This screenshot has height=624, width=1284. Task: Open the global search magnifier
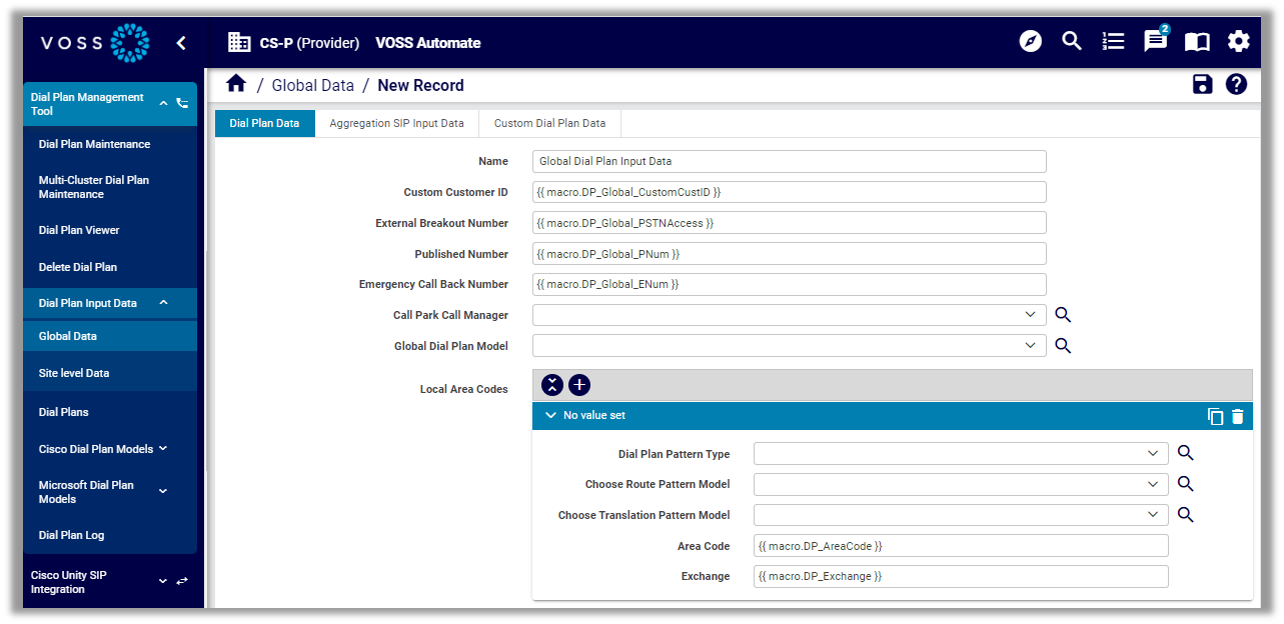point(1071,42)
